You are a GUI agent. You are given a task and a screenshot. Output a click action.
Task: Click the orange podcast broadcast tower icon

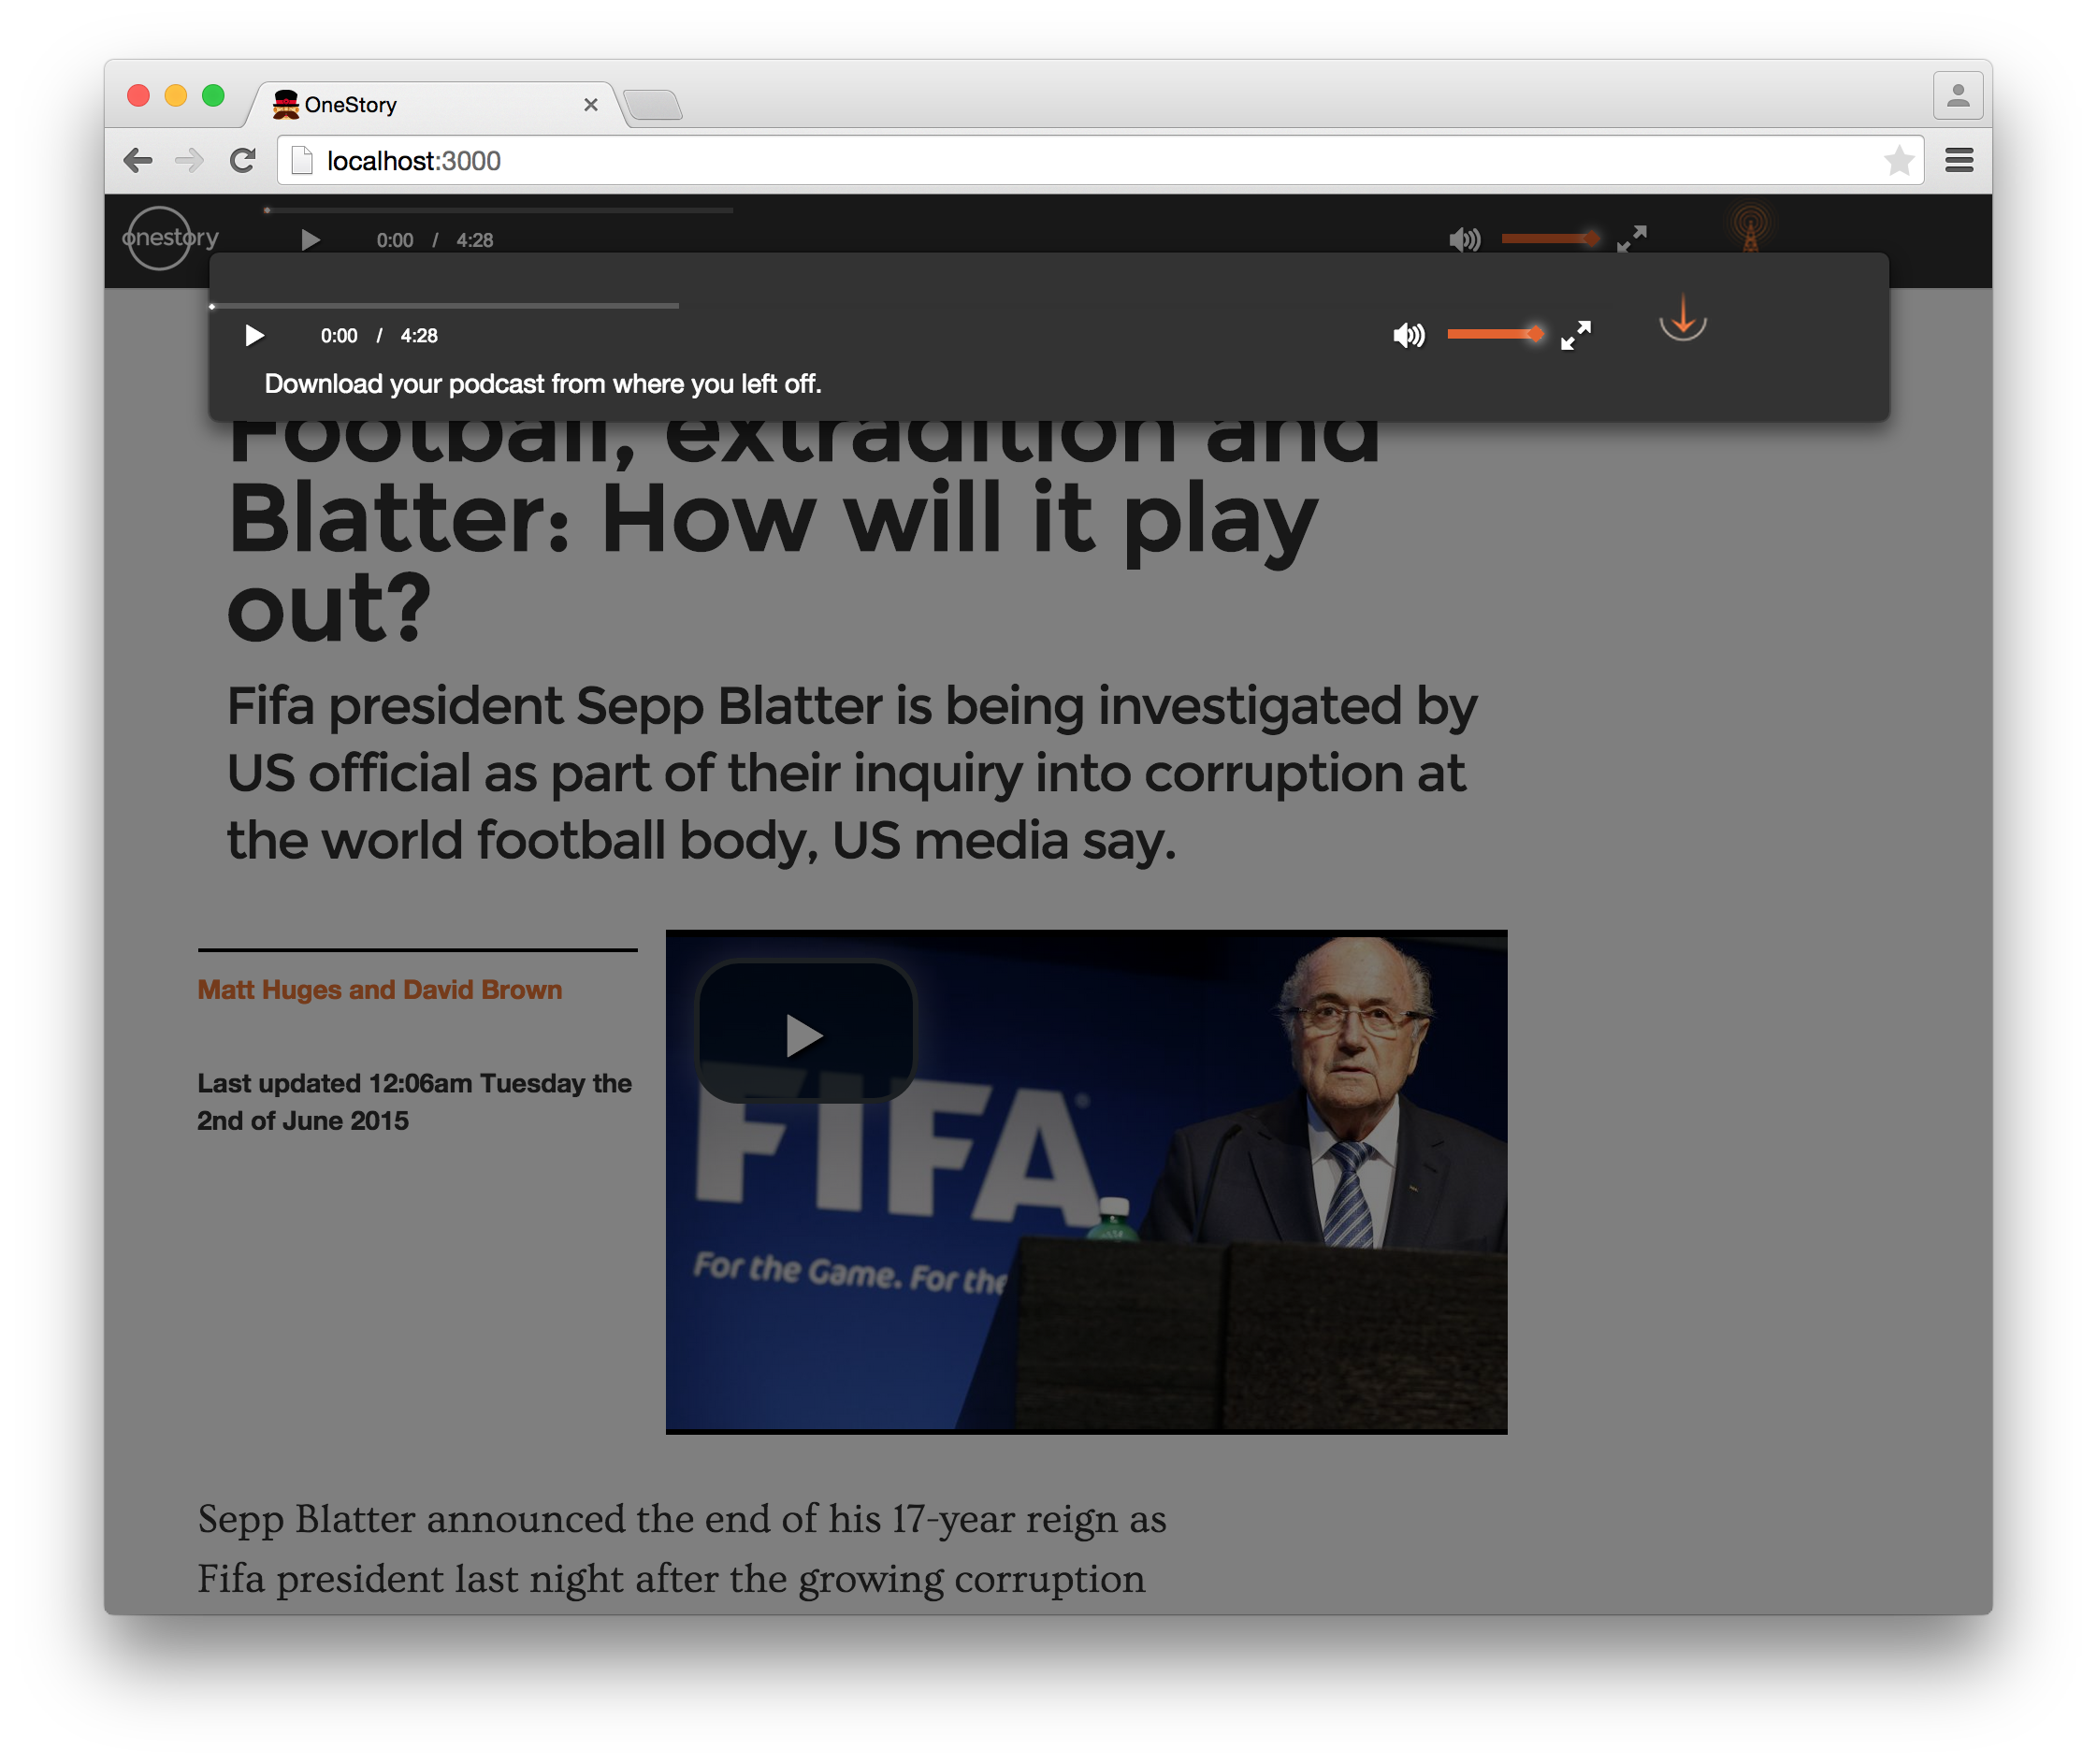click(1750, 228)
